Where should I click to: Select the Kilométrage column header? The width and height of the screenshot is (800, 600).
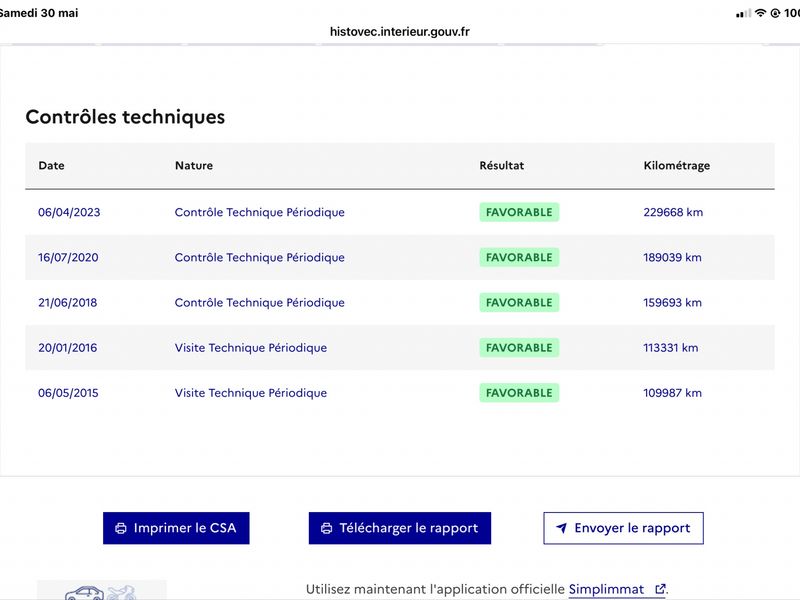(677, 165)
